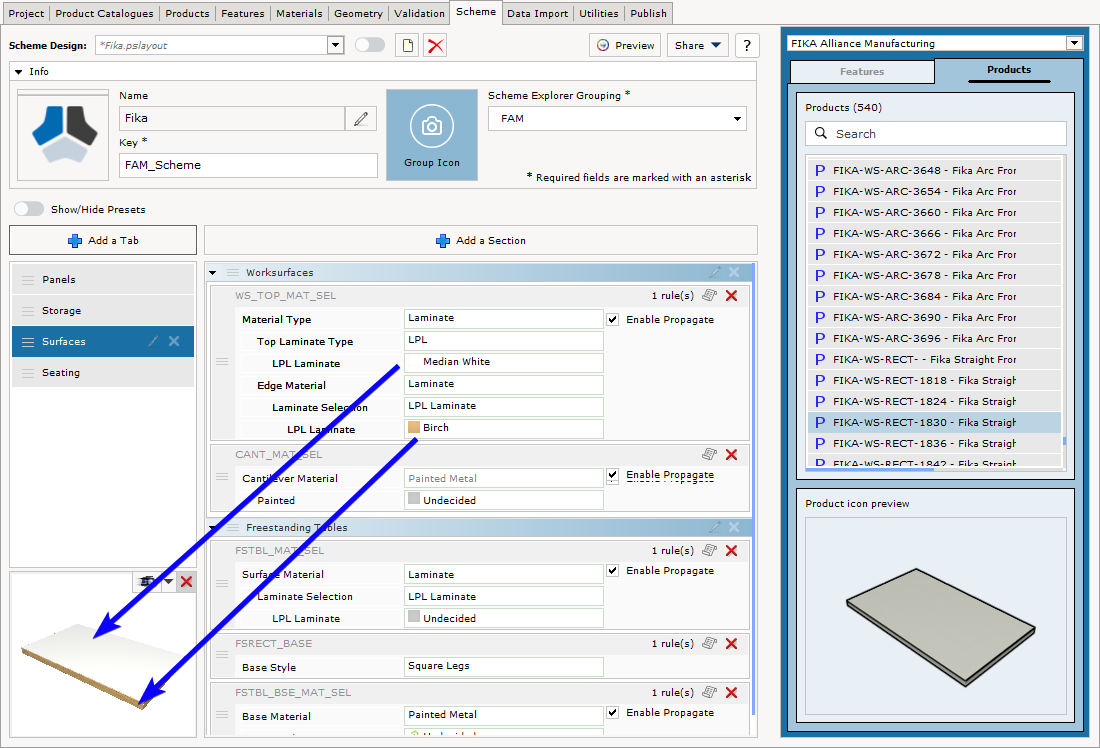Uncheck Enable Propagate for Cantilever Material
Image resolution: width=1100 pixels, height=748 pixels.
tap(612, 475)
